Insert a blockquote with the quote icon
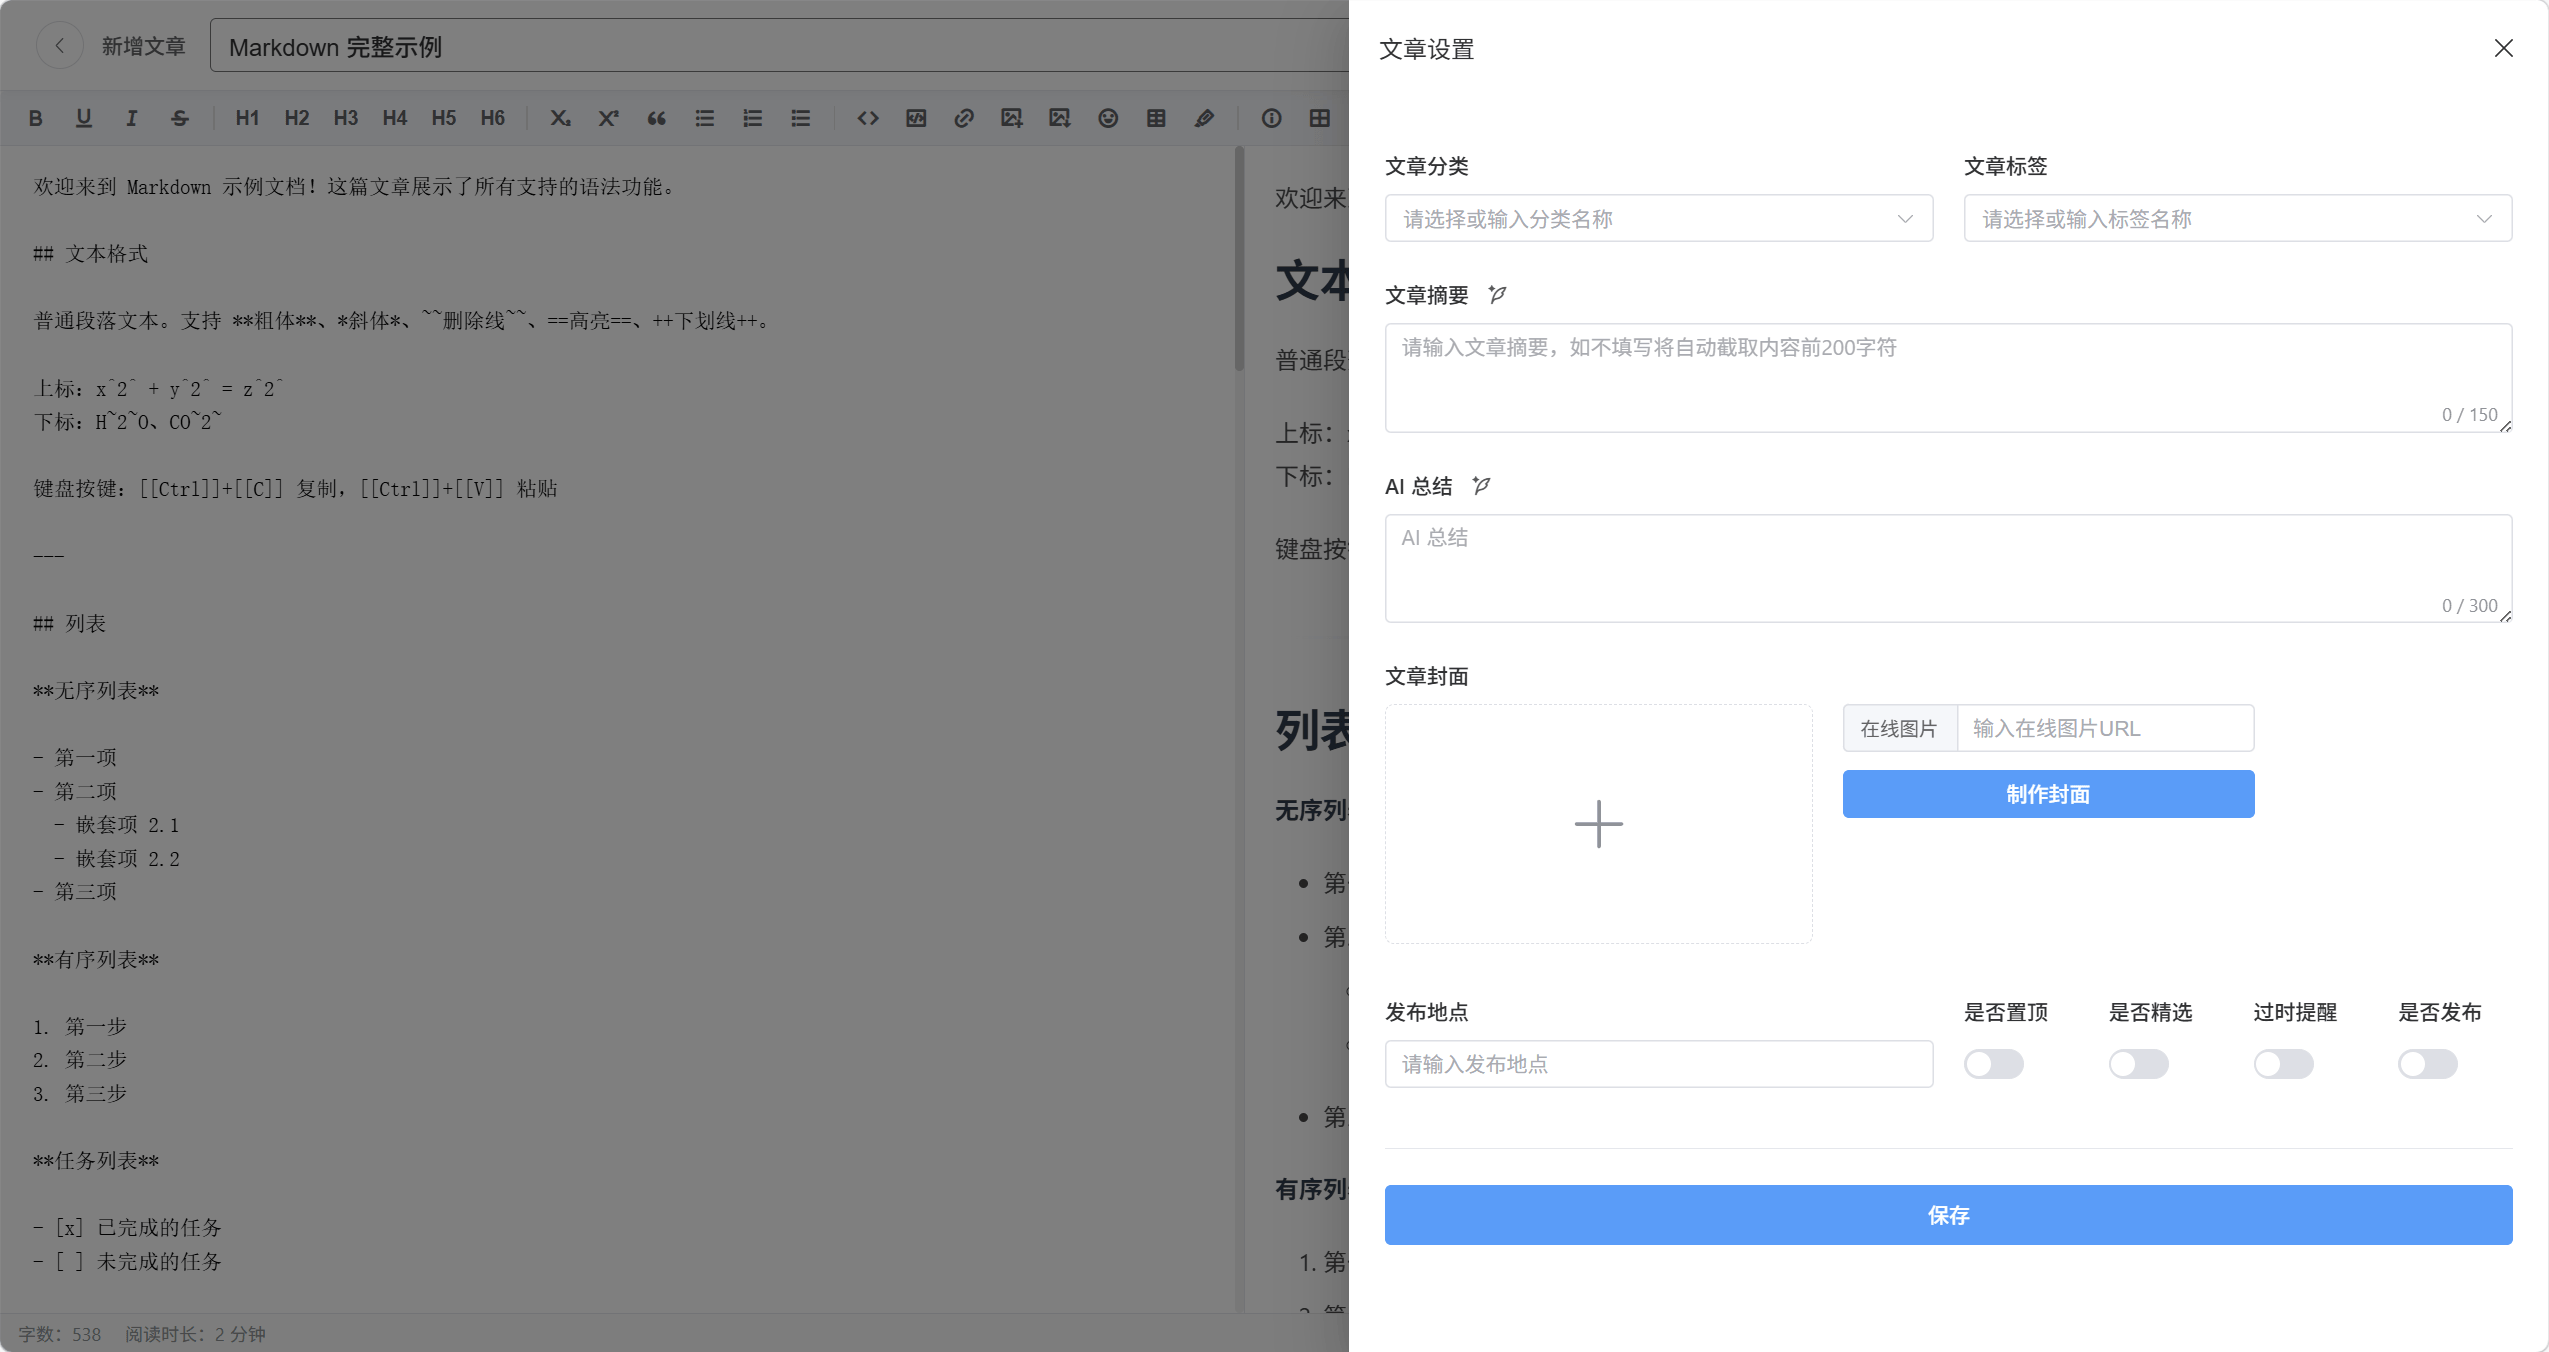This screenshot has width=2549, height=1352. pos(656,118)
